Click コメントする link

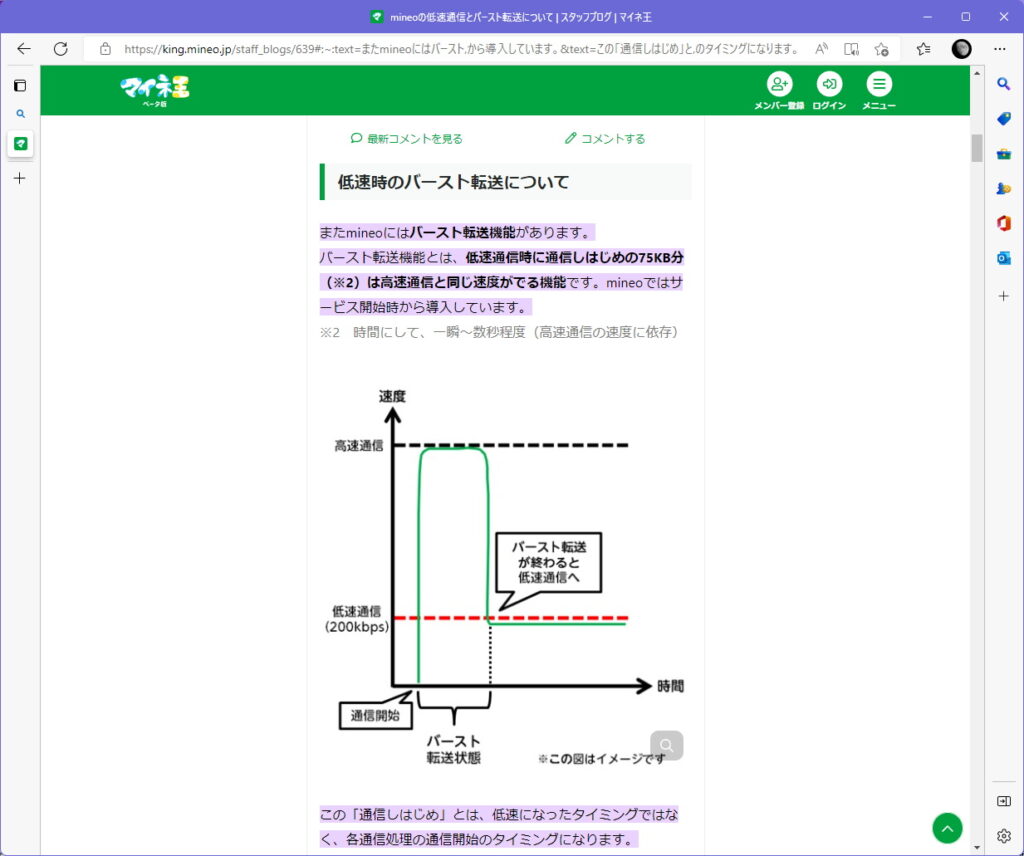(x=605, y=138)
